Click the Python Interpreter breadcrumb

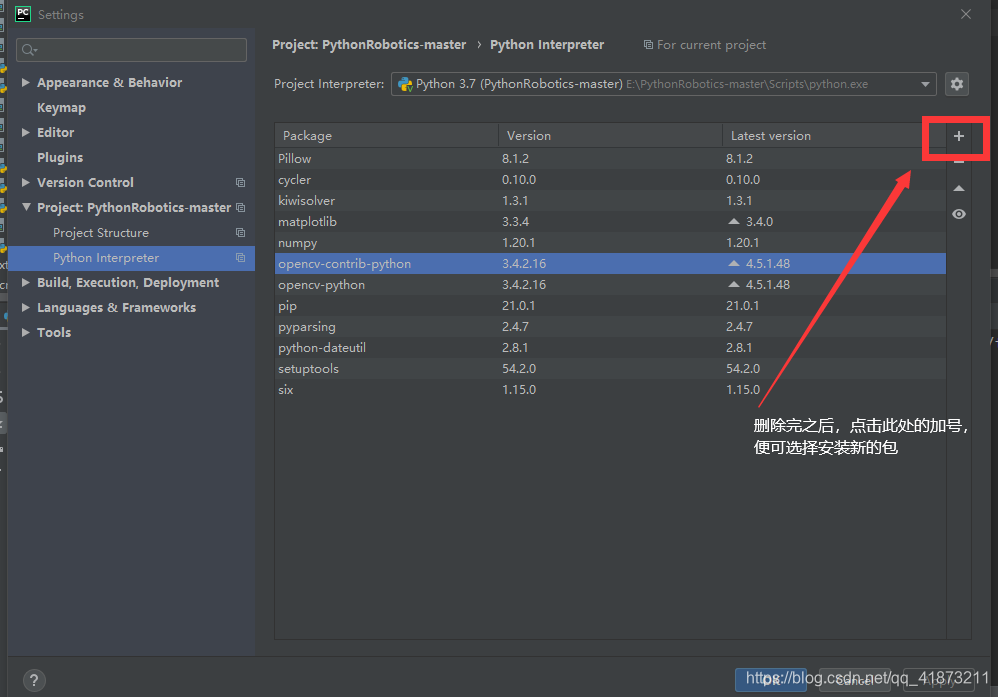click(x=547, y=45)
